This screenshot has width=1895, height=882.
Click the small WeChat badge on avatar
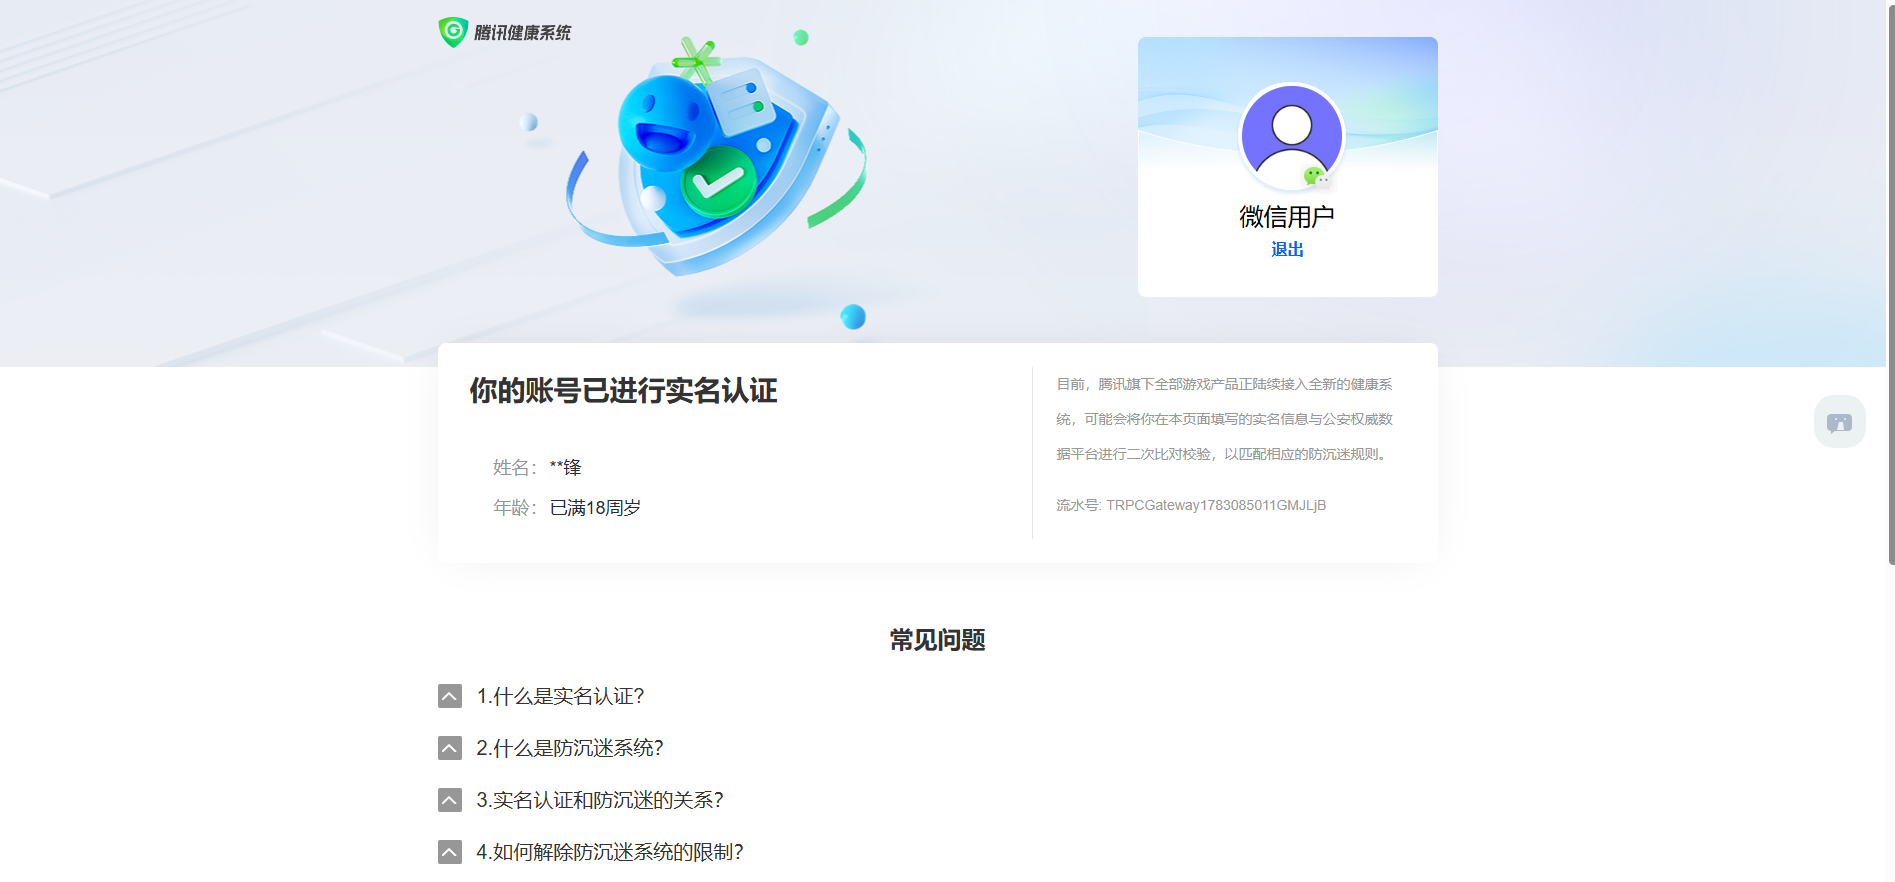coord(1318,177)
